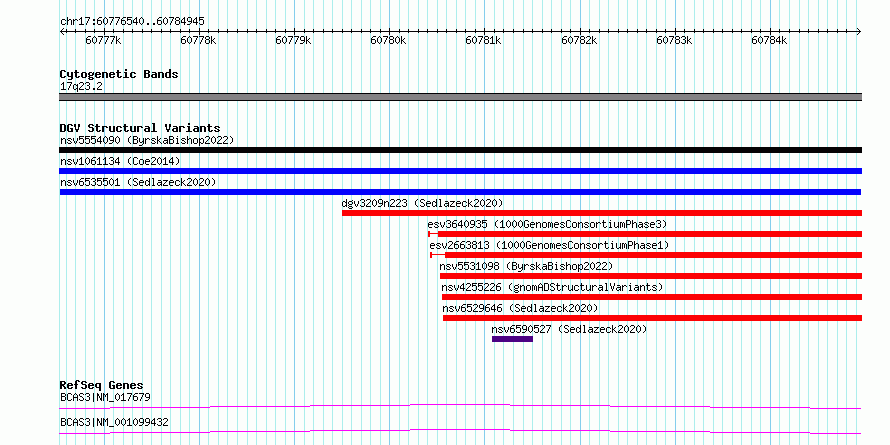Viewport: 890px width, 445px height.
Task: Click the purple nsv6590527 variant bar
Action: pos(513,339)
